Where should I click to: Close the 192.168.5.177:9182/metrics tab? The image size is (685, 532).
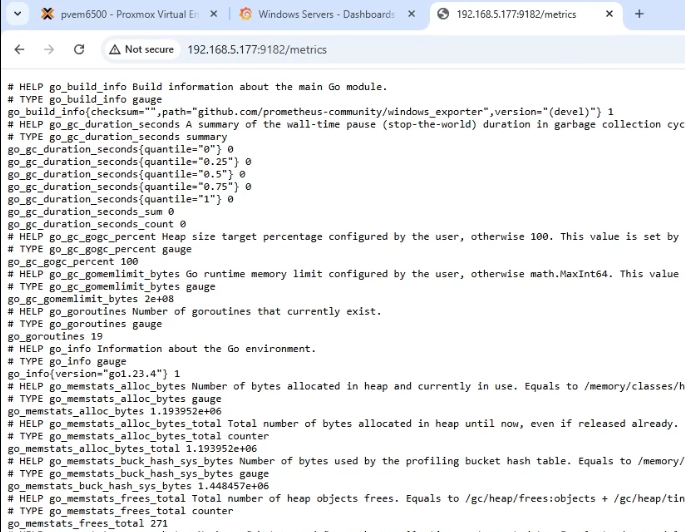(610, 15)
